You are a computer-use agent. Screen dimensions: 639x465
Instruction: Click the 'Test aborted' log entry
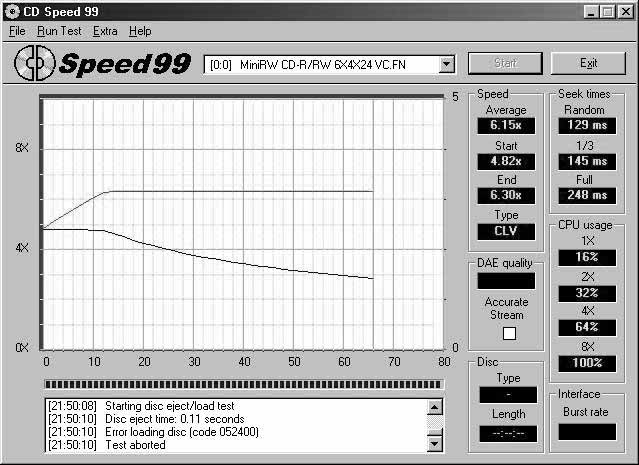click(135, 445)
